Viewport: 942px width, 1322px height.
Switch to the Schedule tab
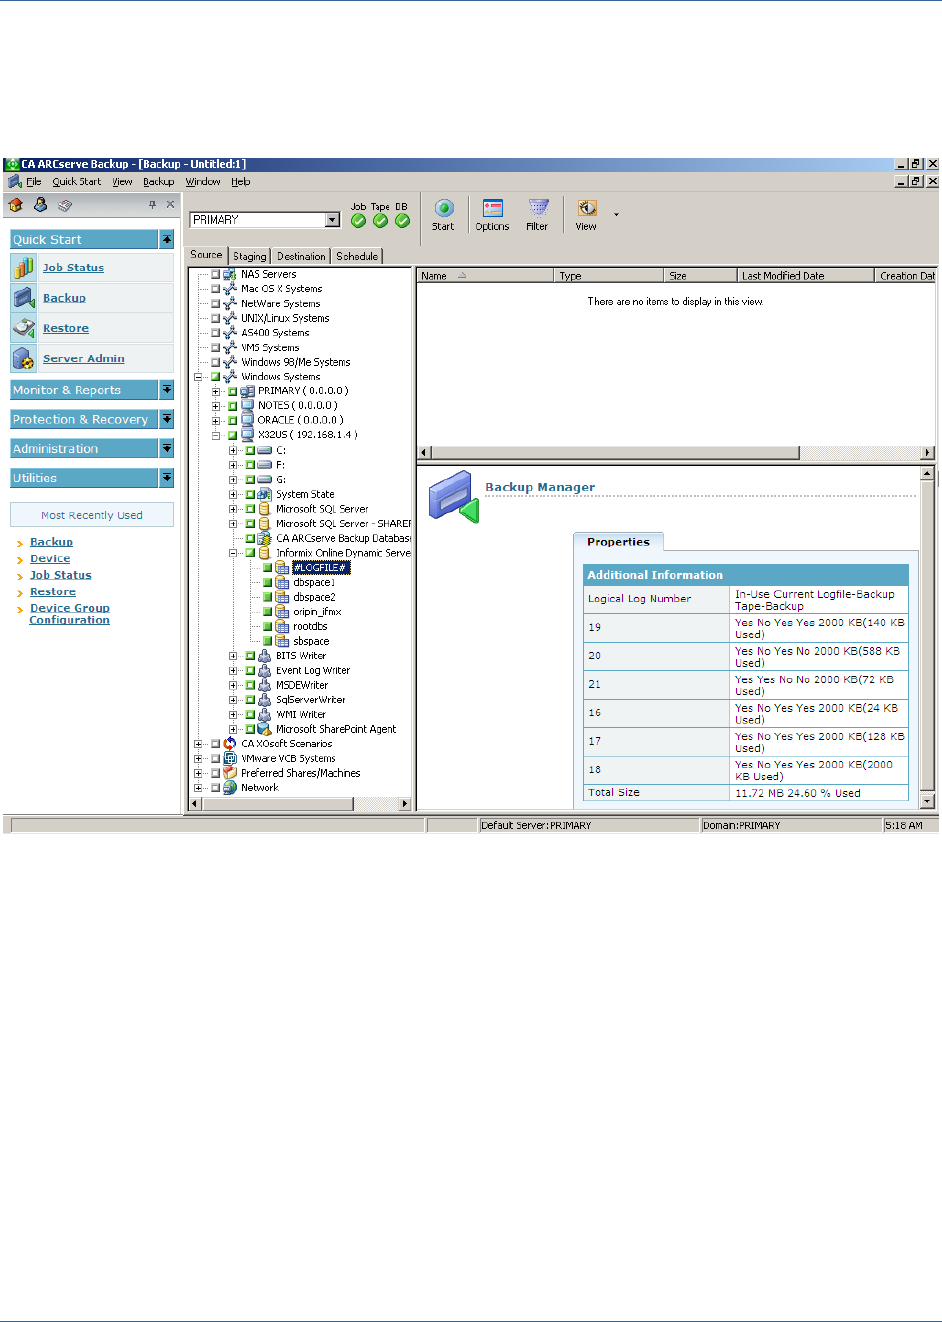click(x=357, y=257)
